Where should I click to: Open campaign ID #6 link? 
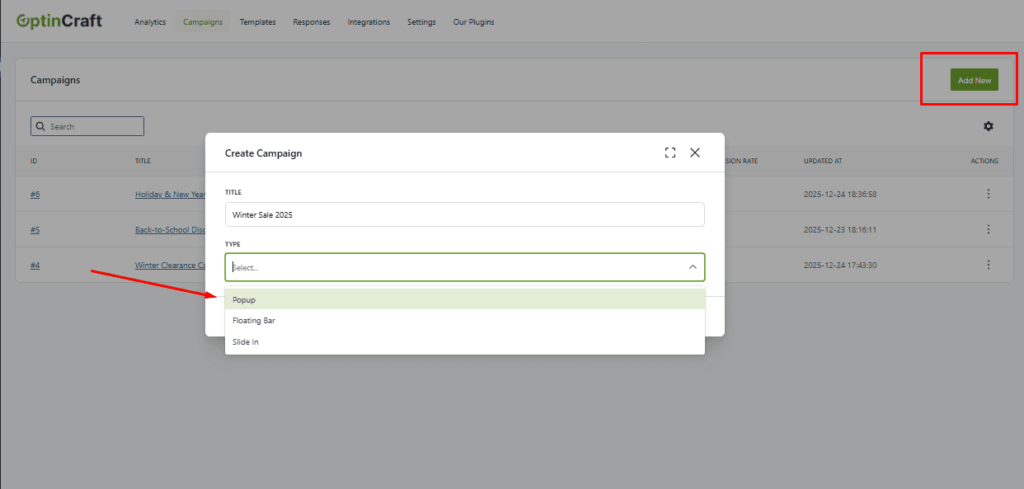pyautogui.click(x=35, y=194)
